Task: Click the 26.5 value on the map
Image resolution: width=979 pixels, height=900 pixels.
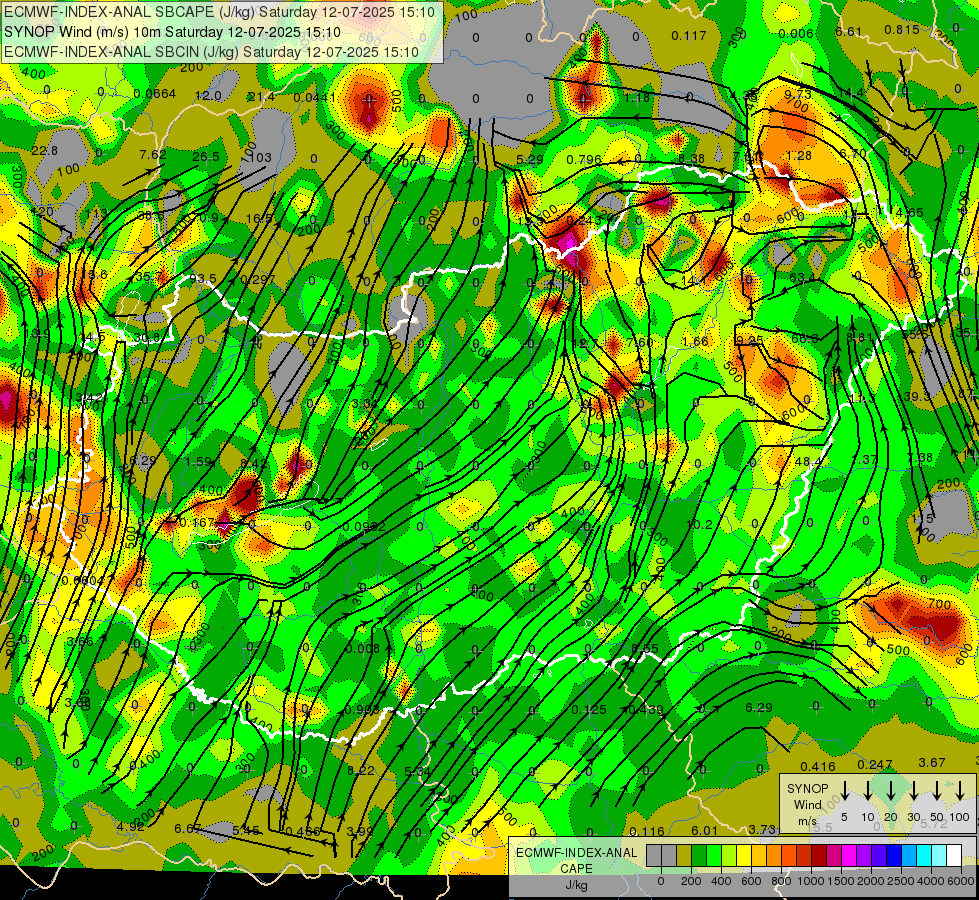Action: (206, 156)
